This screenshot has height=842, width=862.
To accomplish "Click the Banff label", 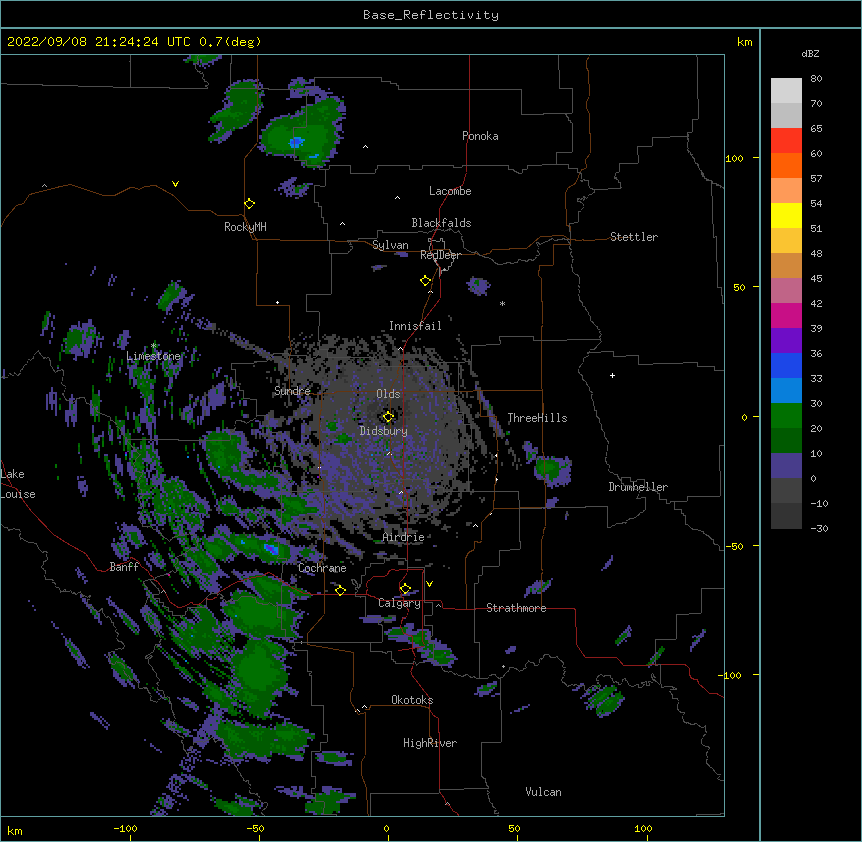I will pyautogui.click(x=124, y=567).
